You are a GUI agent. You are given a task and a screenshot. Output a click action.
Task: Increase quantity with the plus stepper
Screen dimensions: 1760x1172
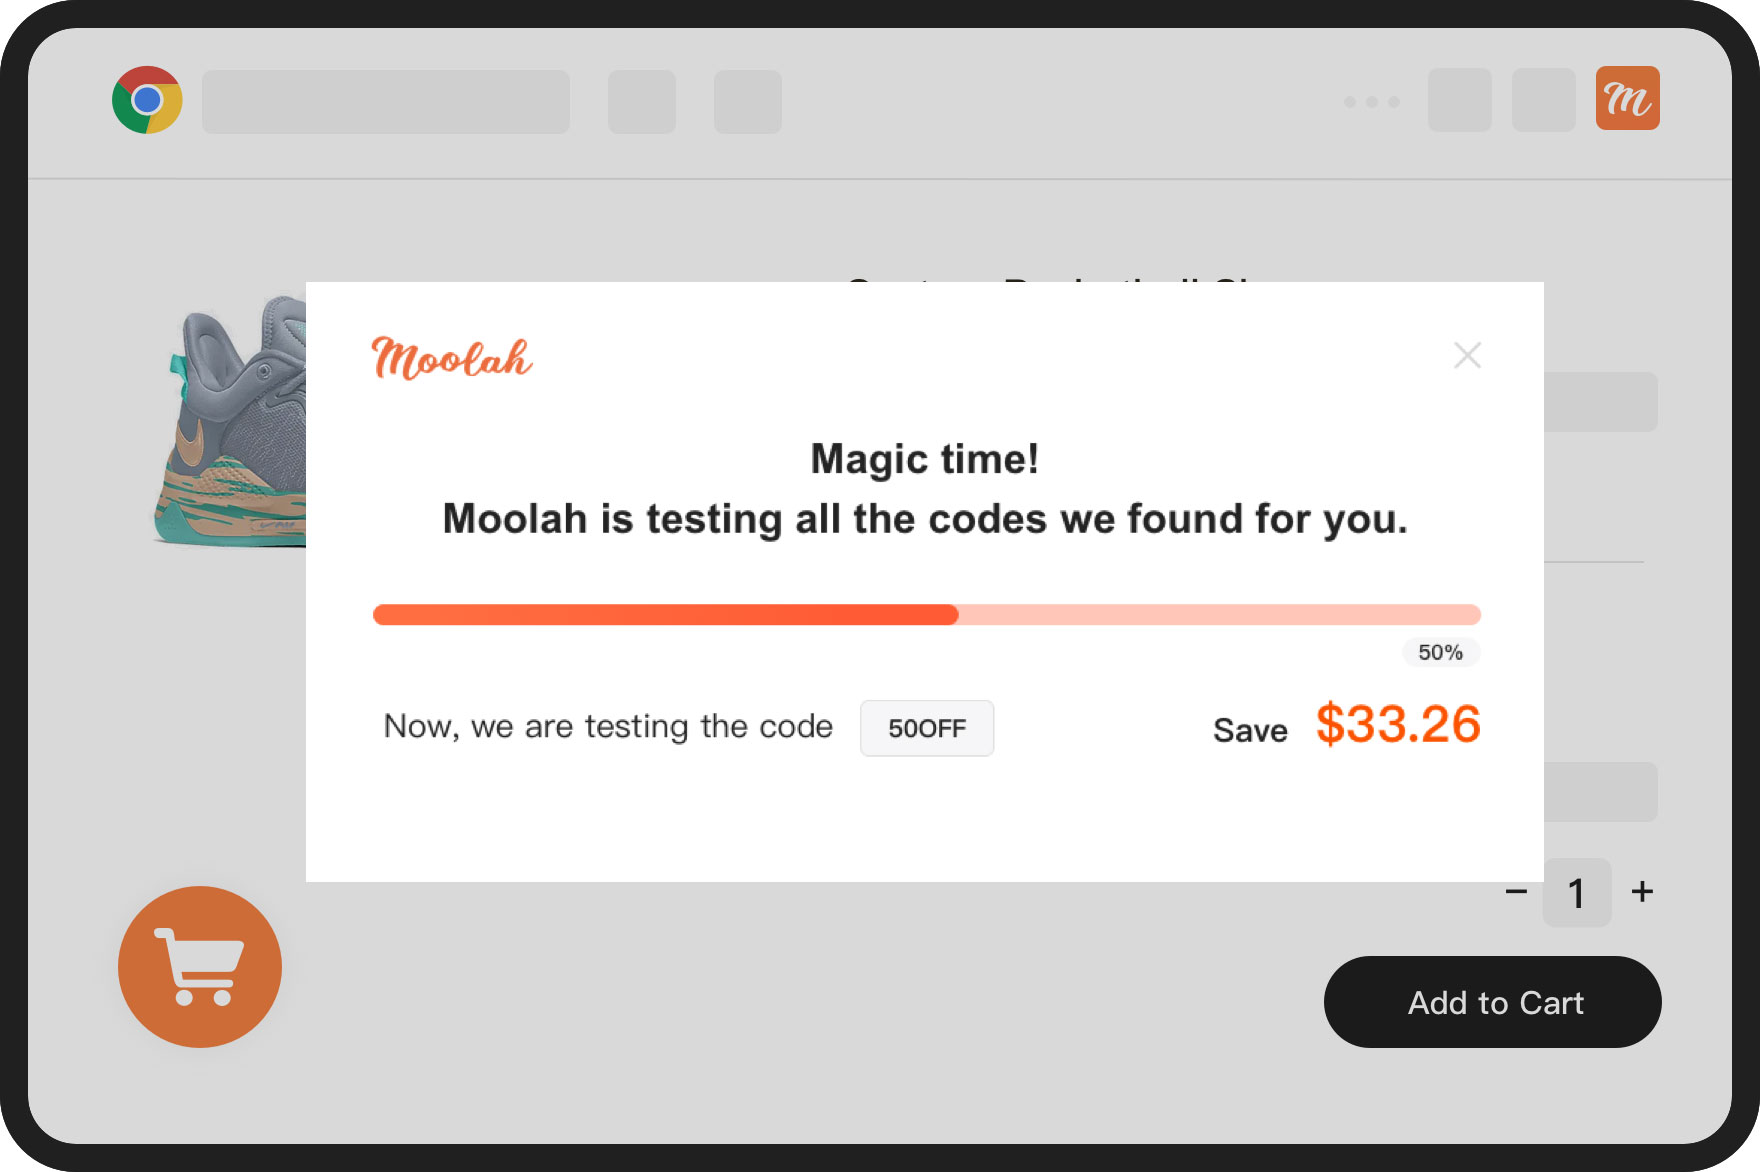1641,892
